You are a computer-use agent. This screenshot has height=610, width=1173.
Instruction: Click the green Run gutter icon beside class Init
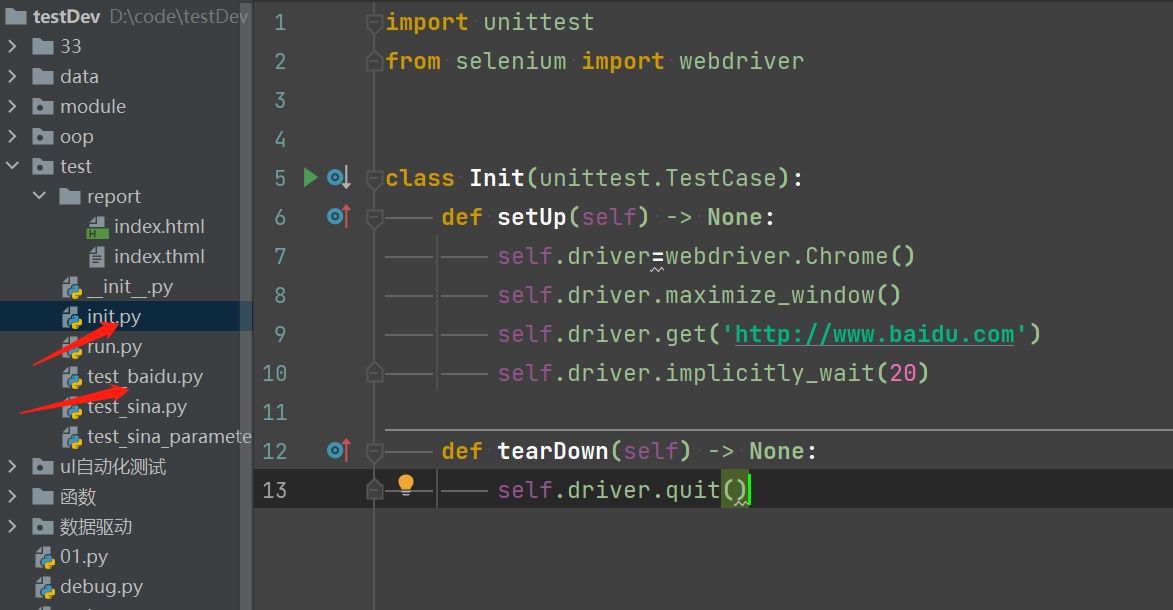(x=310, y=178)
